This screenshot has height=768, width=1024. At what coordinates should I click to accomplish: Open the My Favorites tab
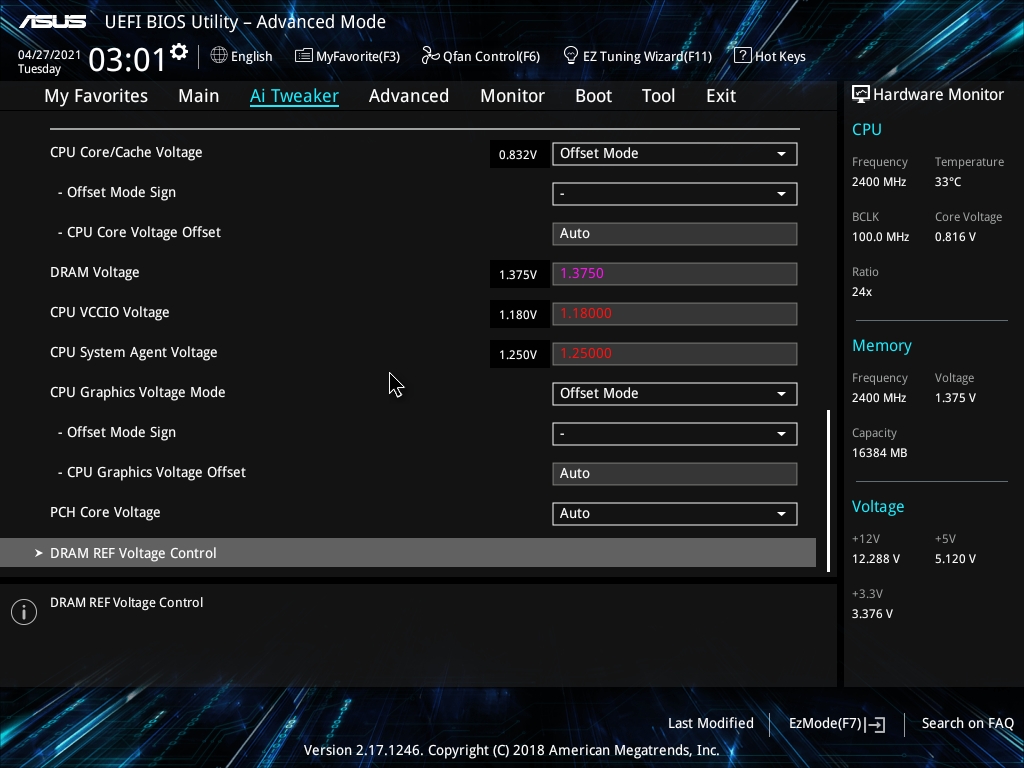coord(96,96)
